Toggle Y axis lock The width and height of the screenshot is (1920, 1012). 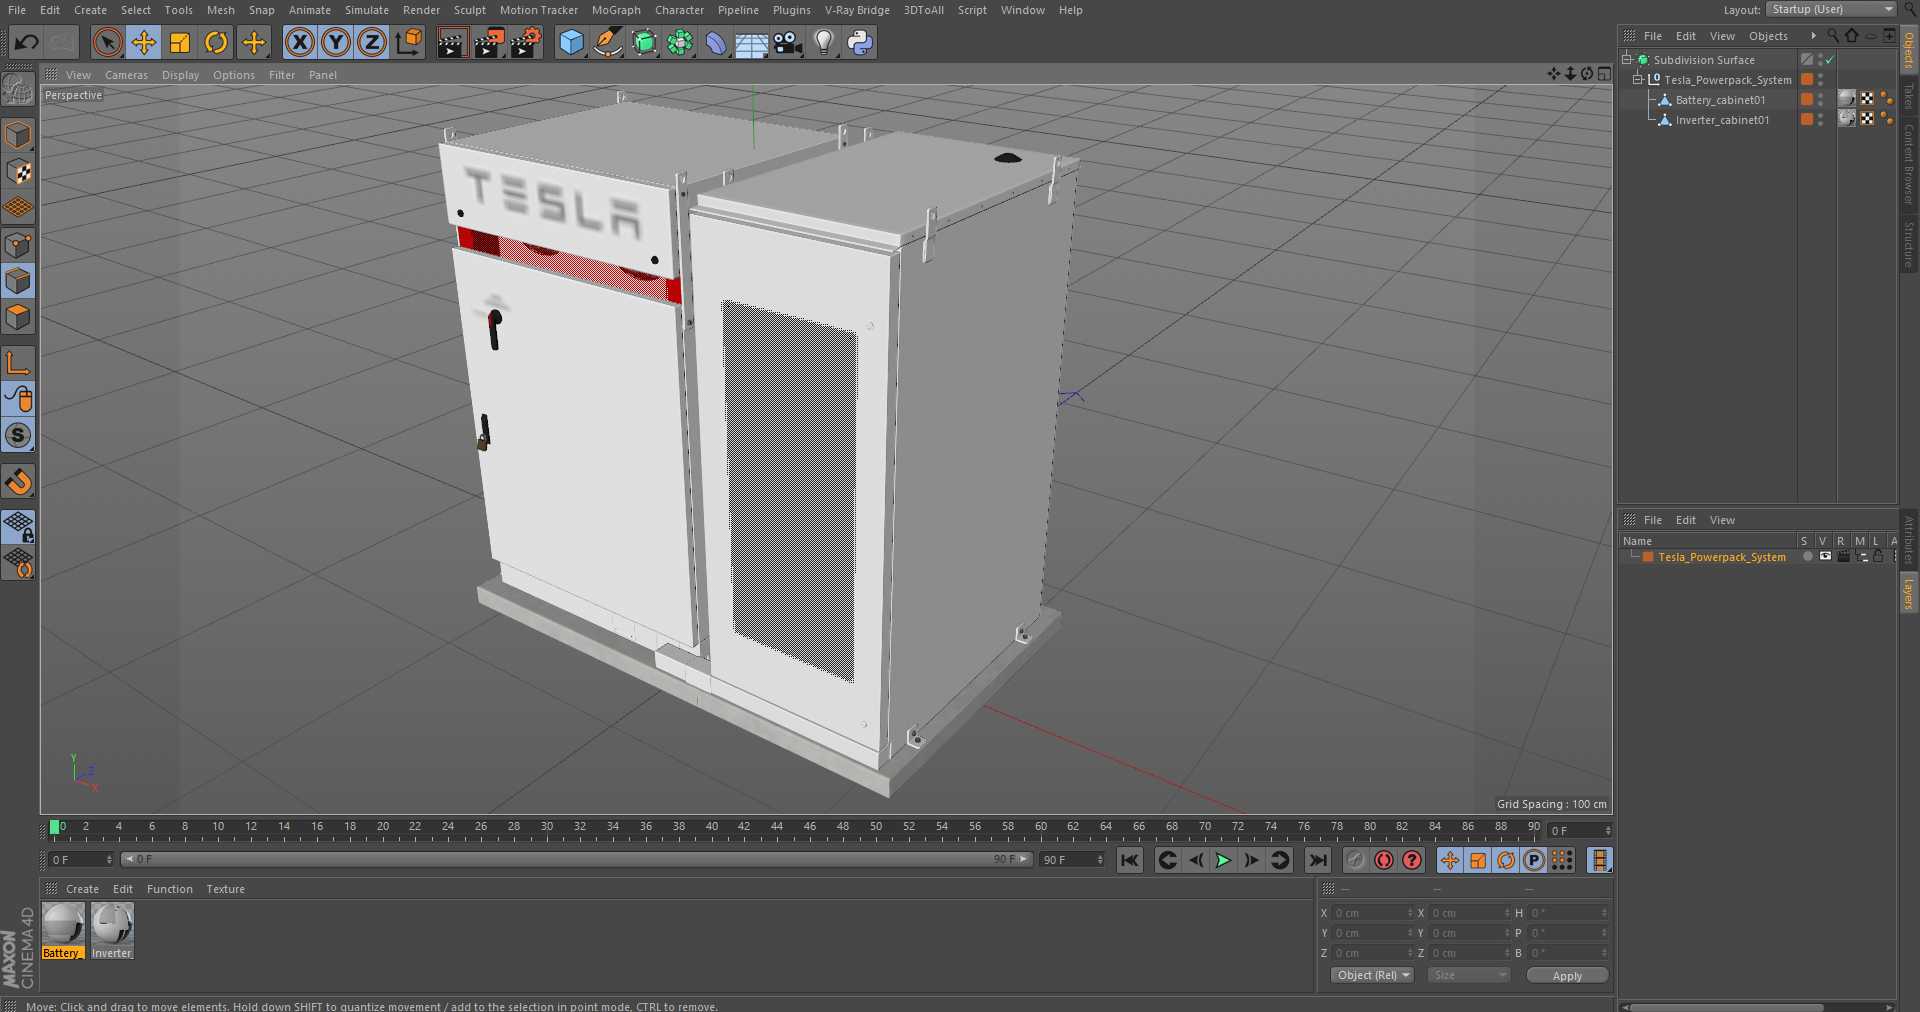336,42
